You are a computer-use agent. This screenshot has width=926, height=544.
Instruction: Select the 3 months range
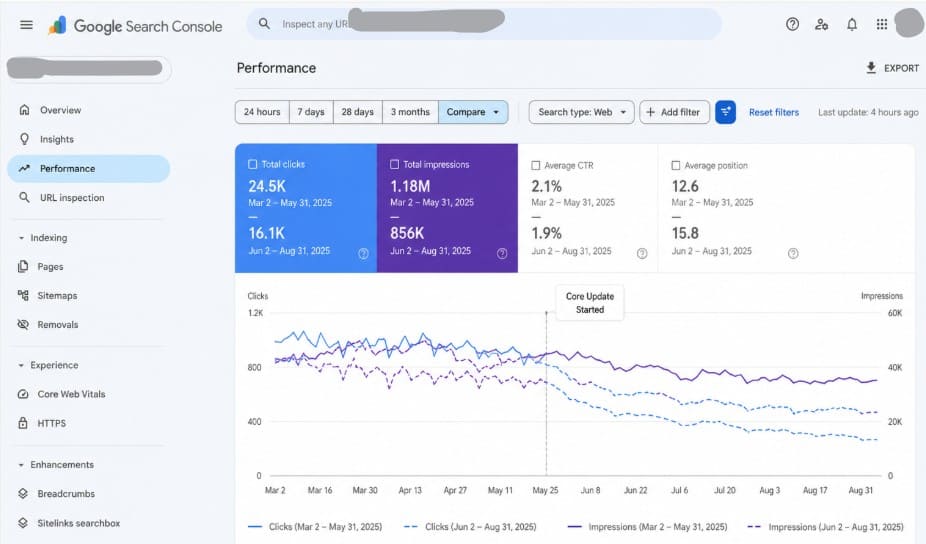coord(410,112)
